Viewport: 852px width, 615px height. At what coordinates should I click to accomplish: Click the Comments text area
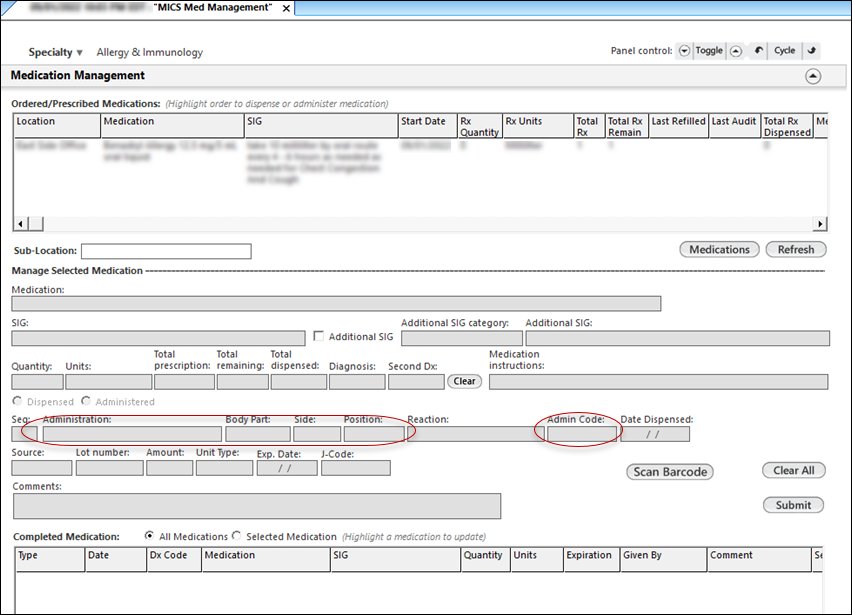point(257,506)
